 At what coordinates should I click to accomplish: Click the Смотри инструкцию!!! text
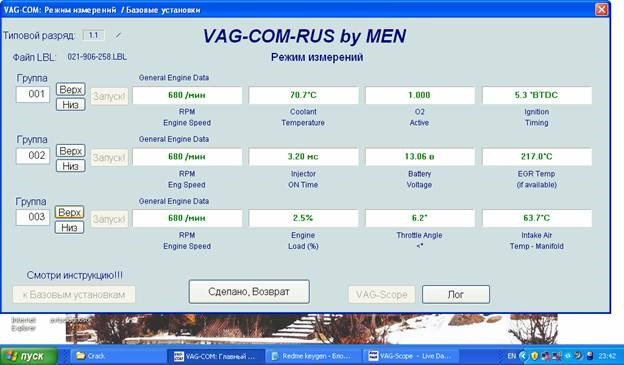click(x=74, y=275)
